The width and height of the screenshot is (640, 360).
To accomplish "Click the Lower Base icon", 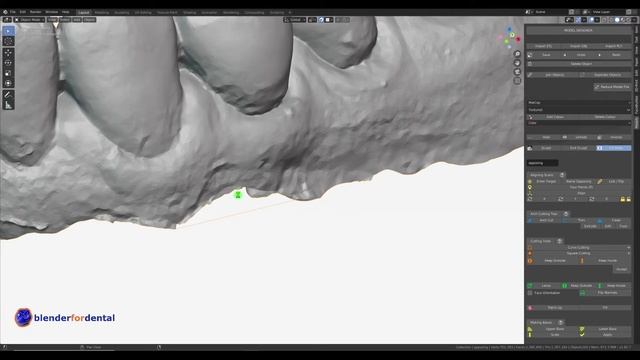I will click(x=582, y=329).
